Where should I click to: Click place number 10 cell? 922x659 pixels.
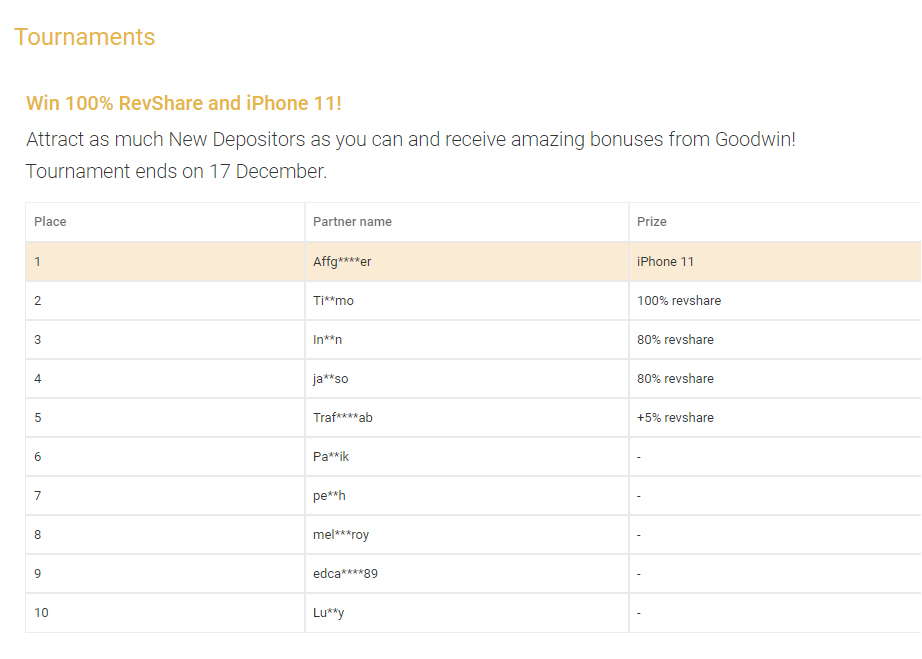41,613
